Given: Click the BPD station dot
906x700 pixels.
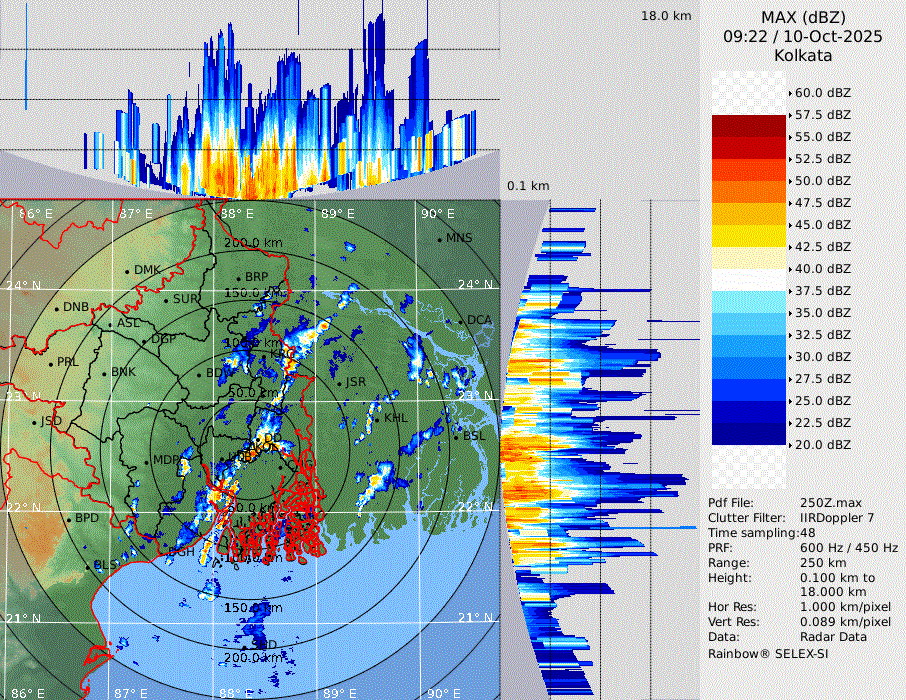Looking at the screenshot, I should [69, 519].
